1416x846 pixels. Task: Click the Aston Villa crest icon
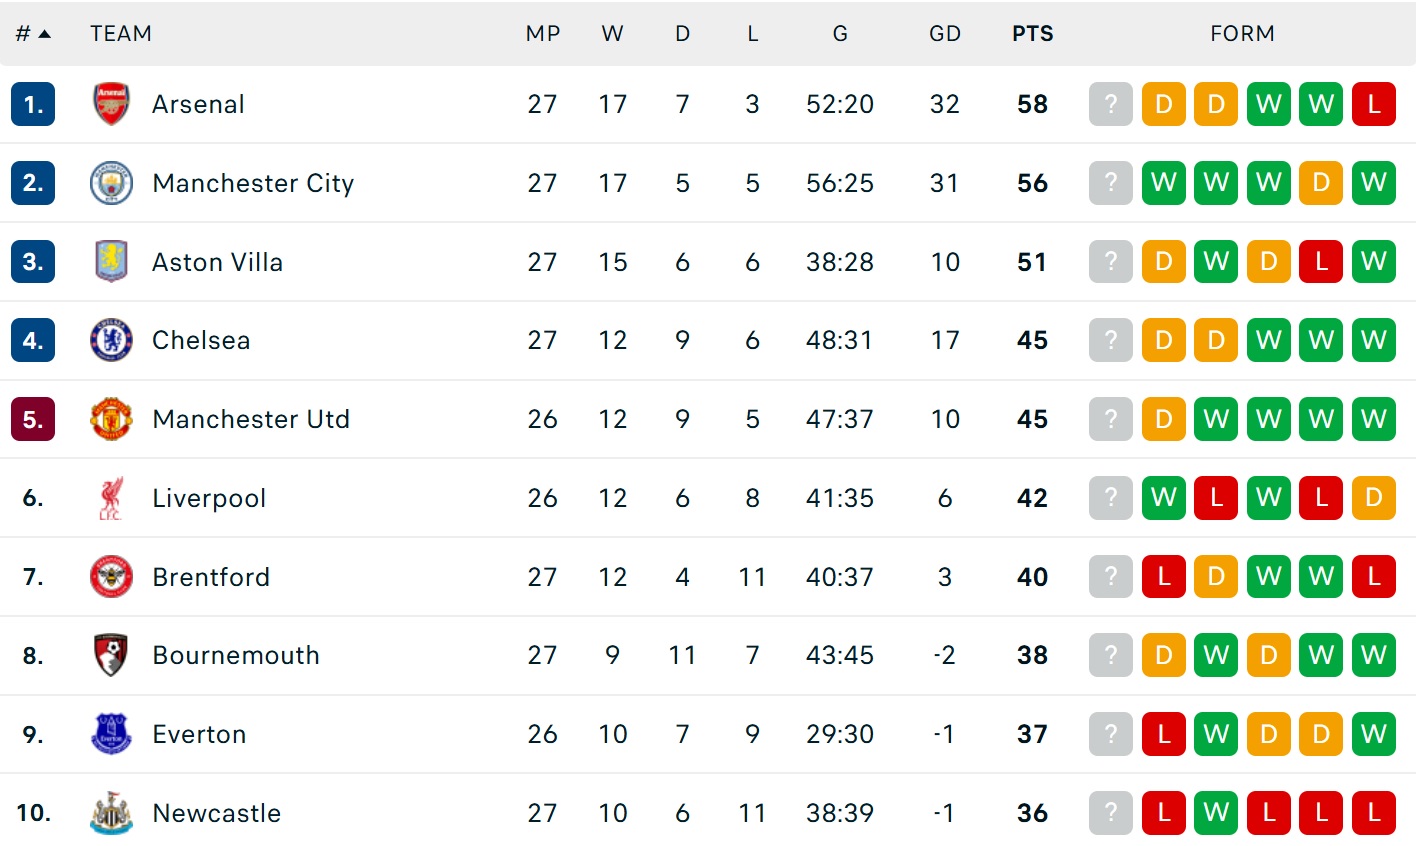tap(111, 262)
